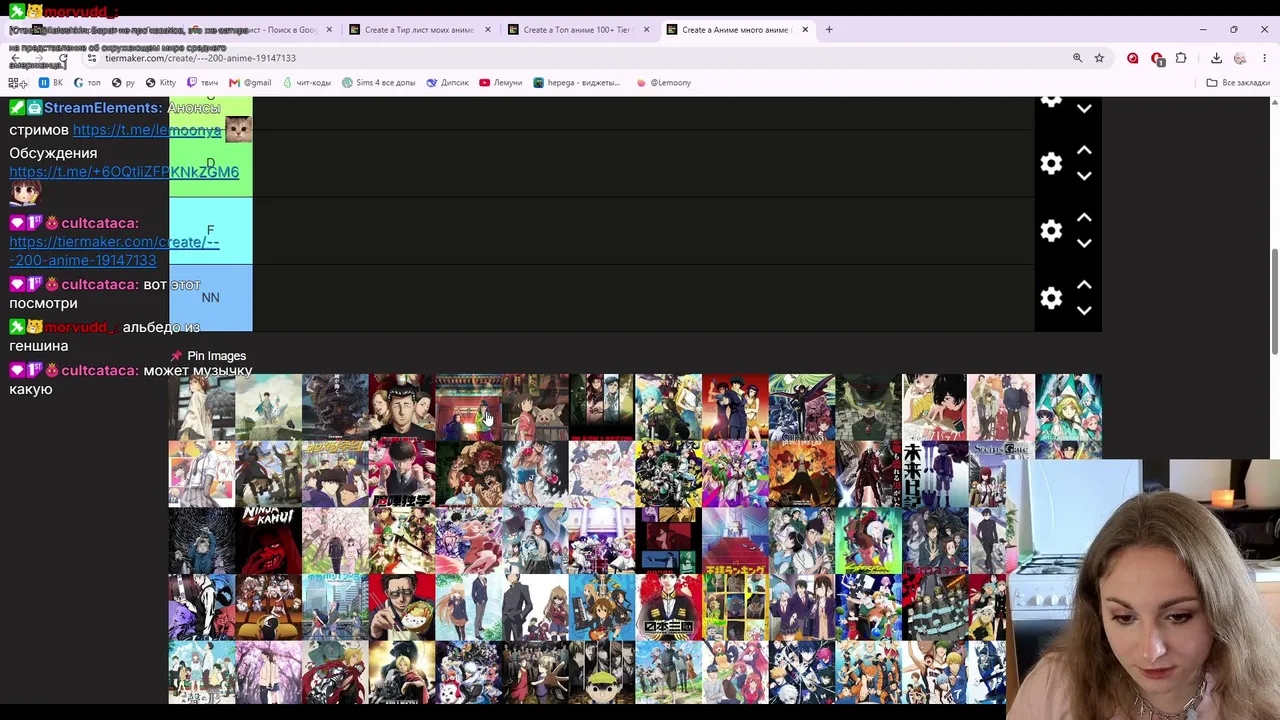
Task: Move tier NN row down
Action: (1084, 310)
